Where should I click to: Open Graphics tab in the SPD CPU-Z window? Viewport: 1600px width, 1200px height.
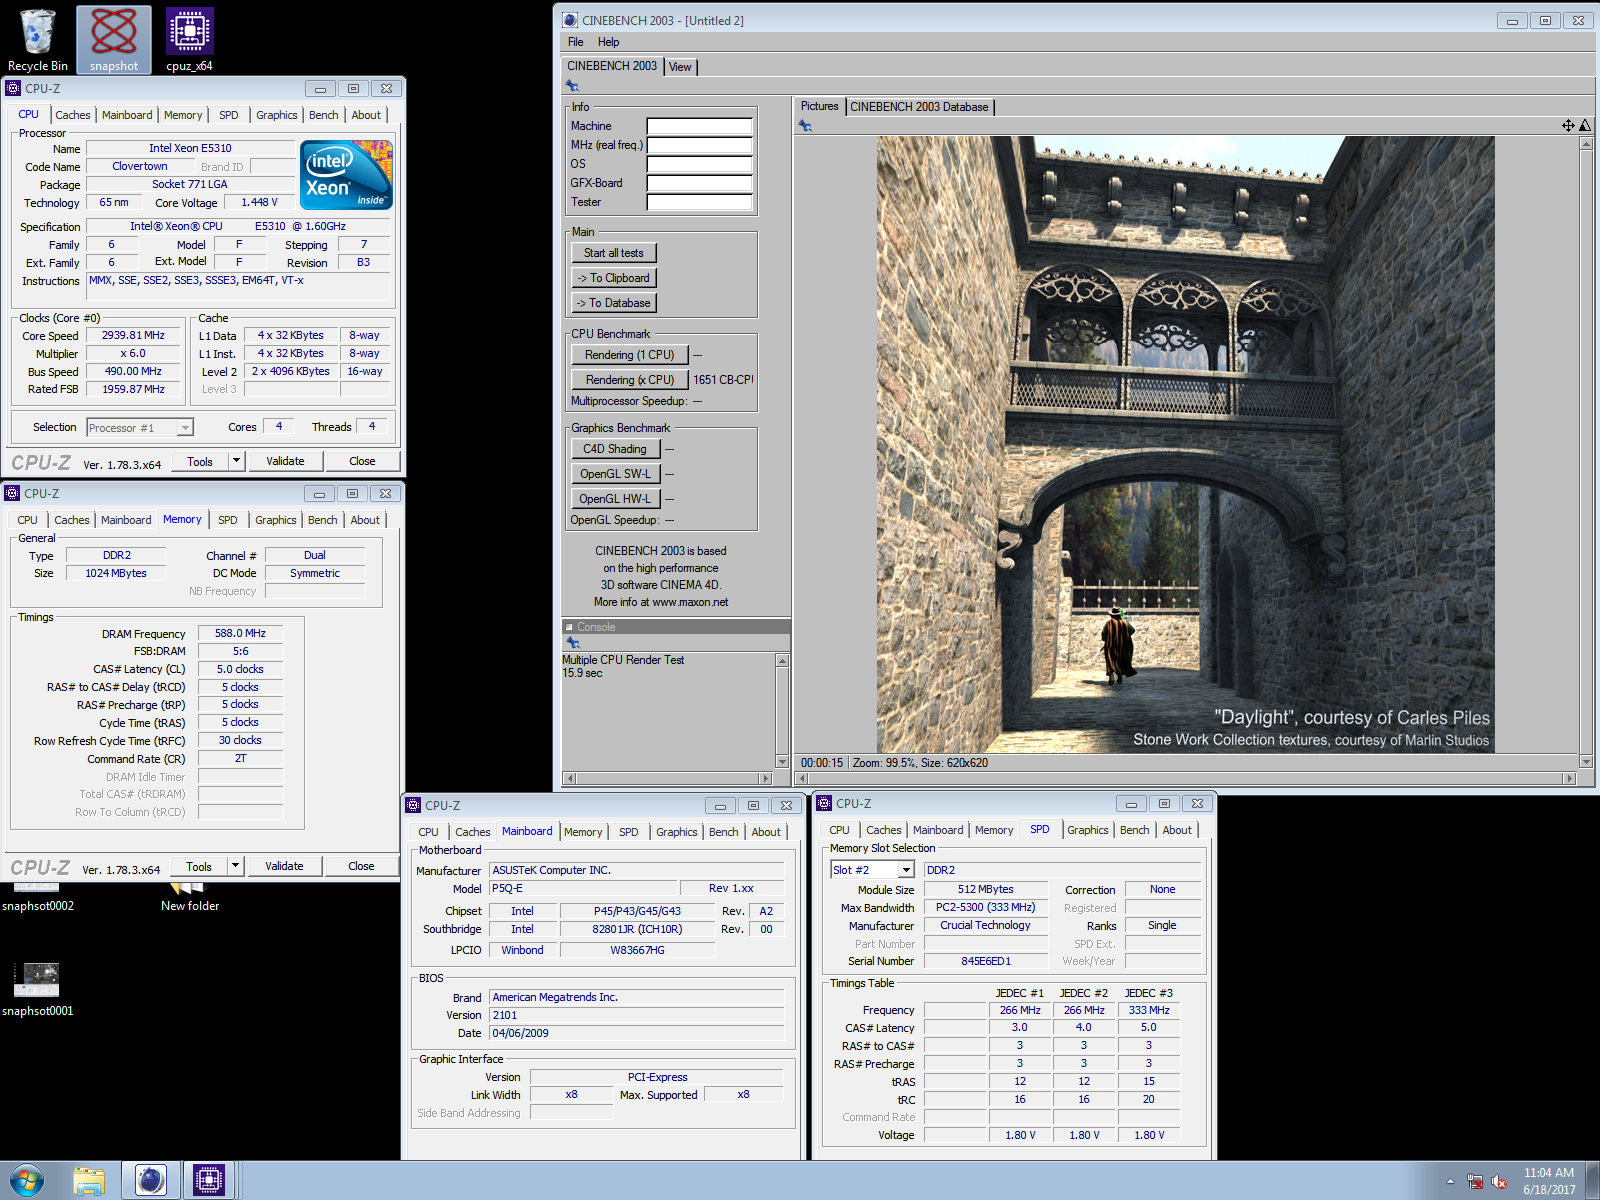(1088, 830)
